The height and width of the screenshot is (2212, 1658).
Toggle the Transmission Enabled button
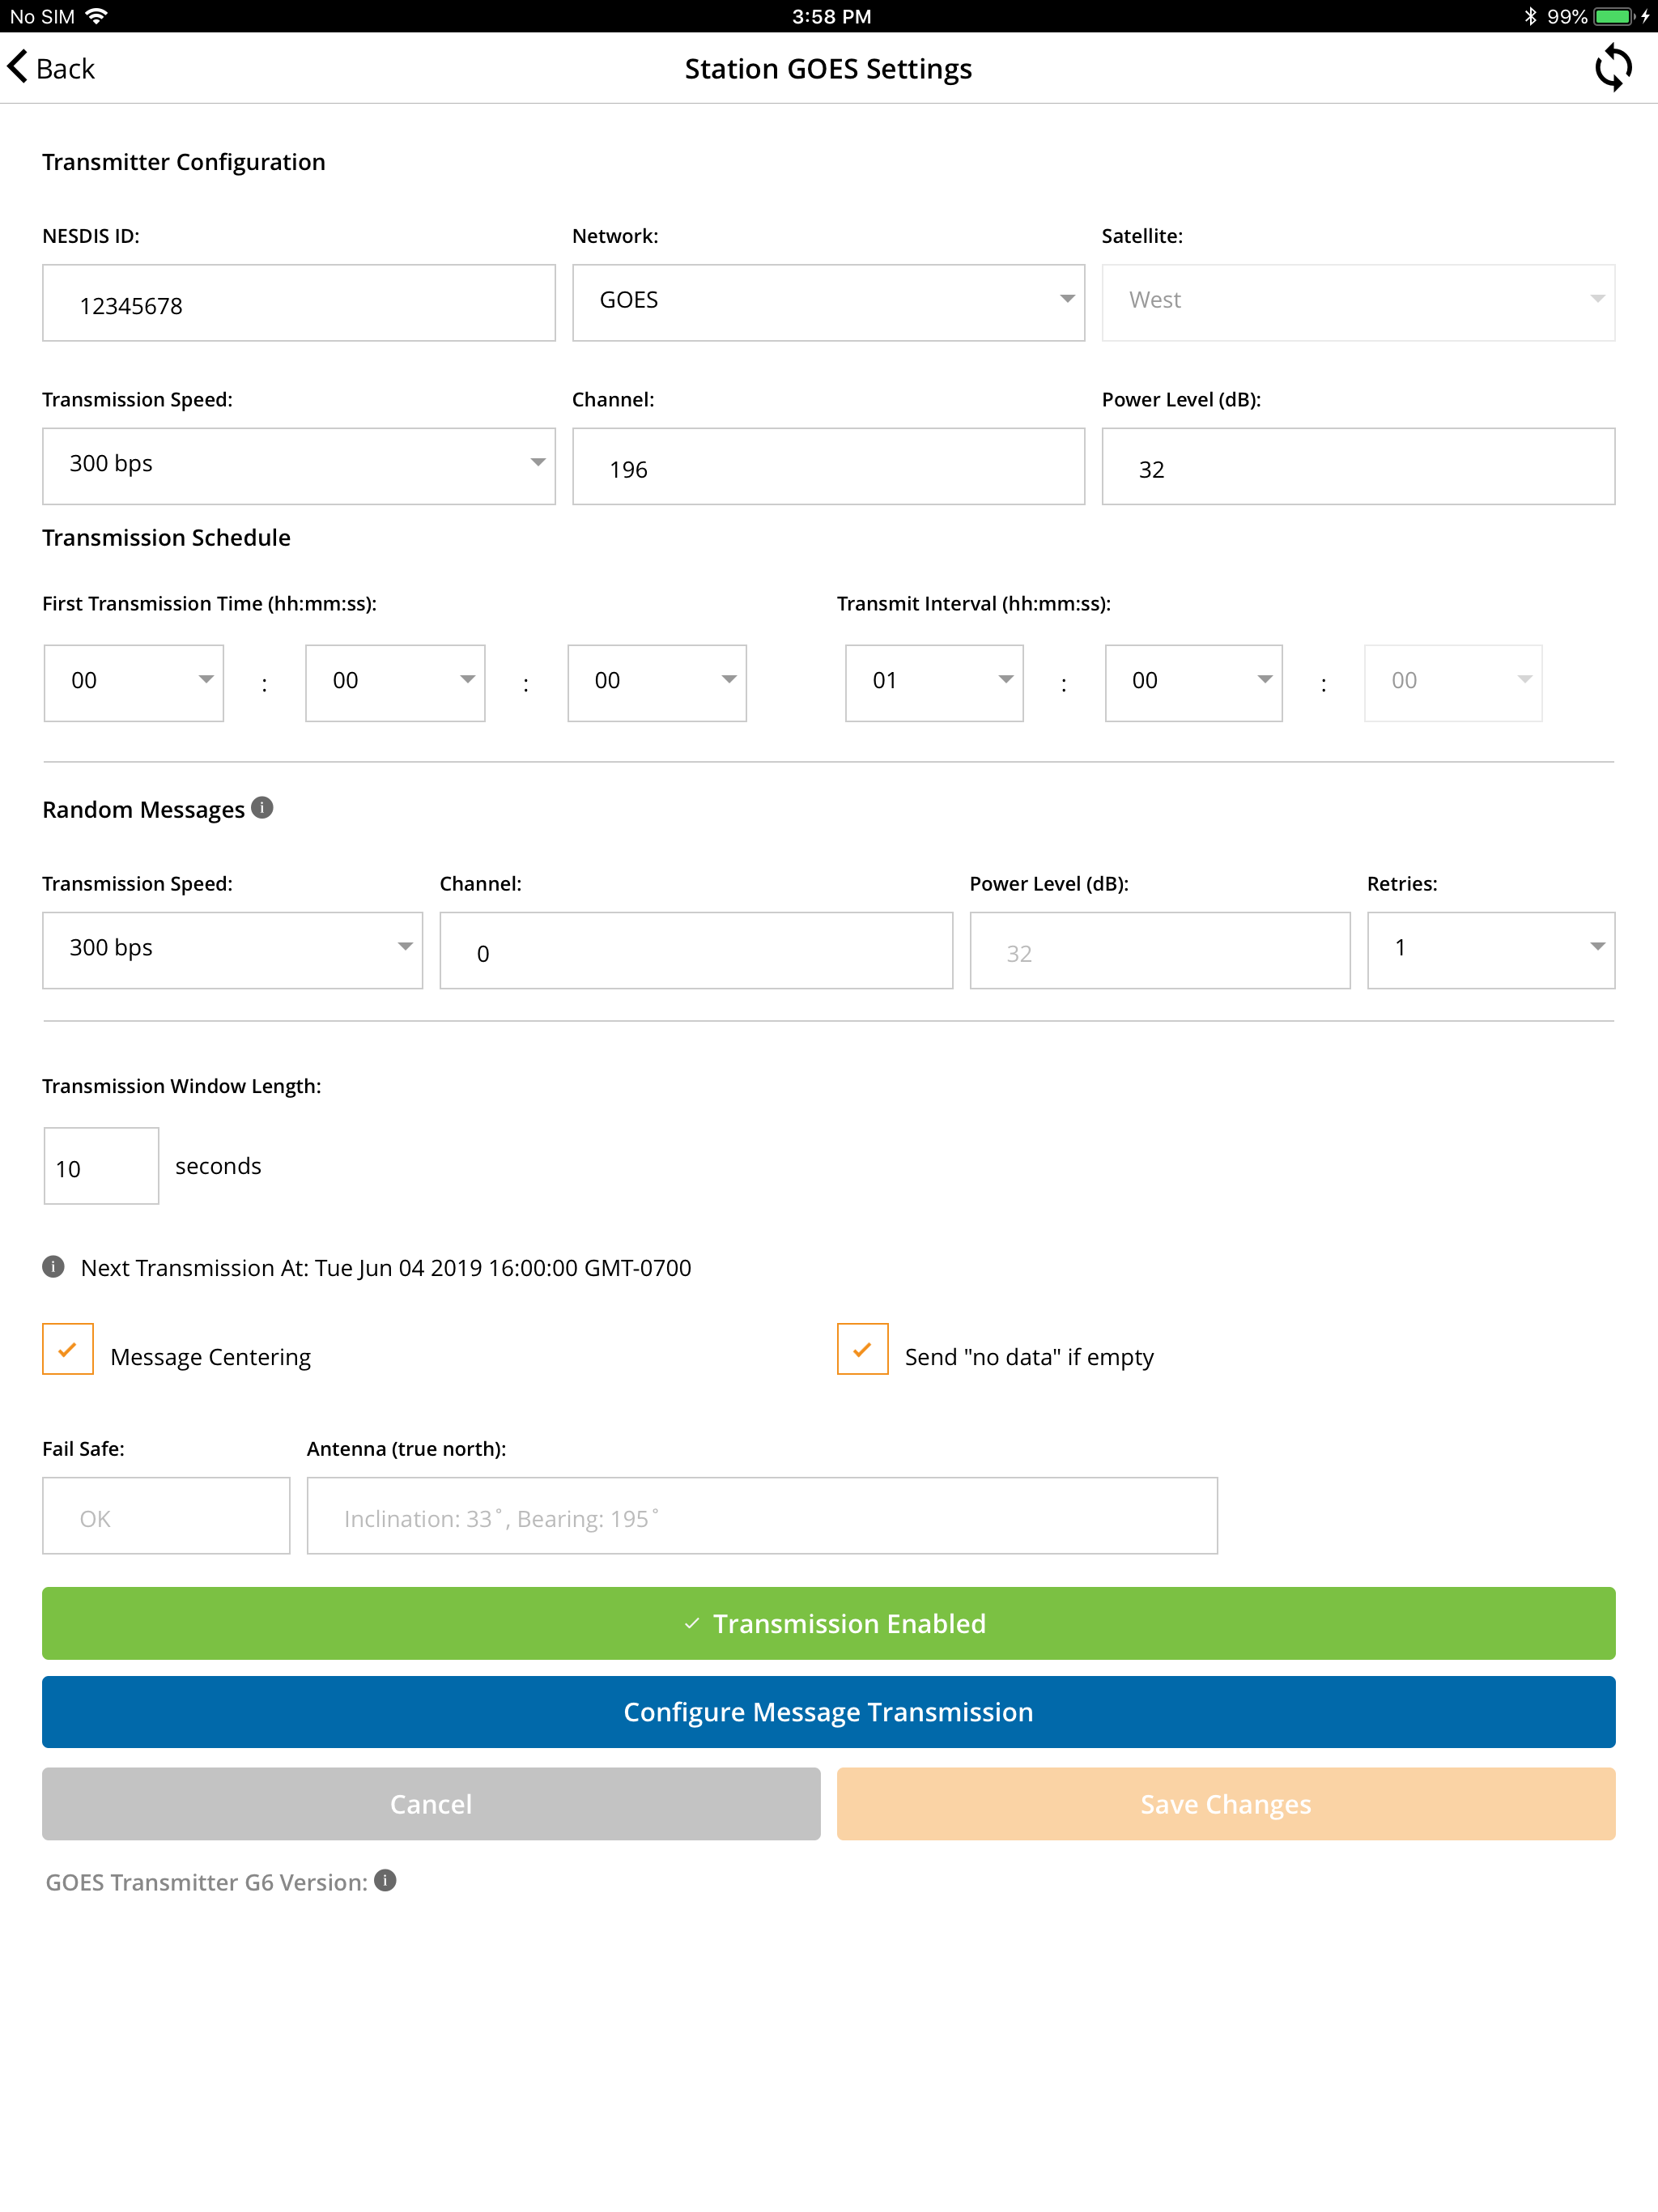point(828,1622)
